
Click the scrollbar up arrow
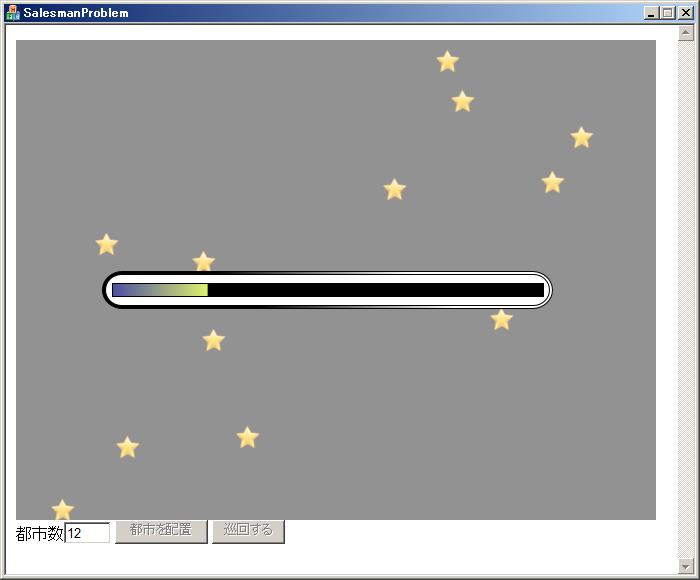(686, 33)
